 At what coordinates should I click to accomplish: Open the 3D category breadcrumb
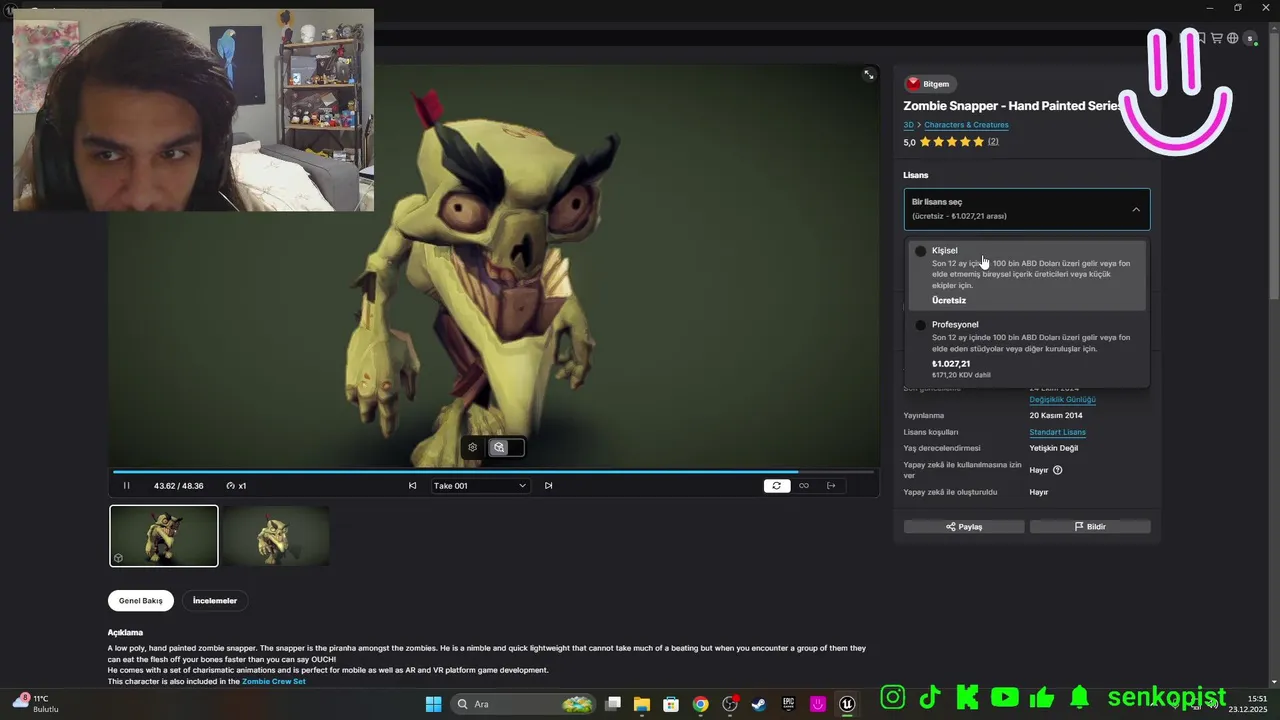[x=909, y=125]
